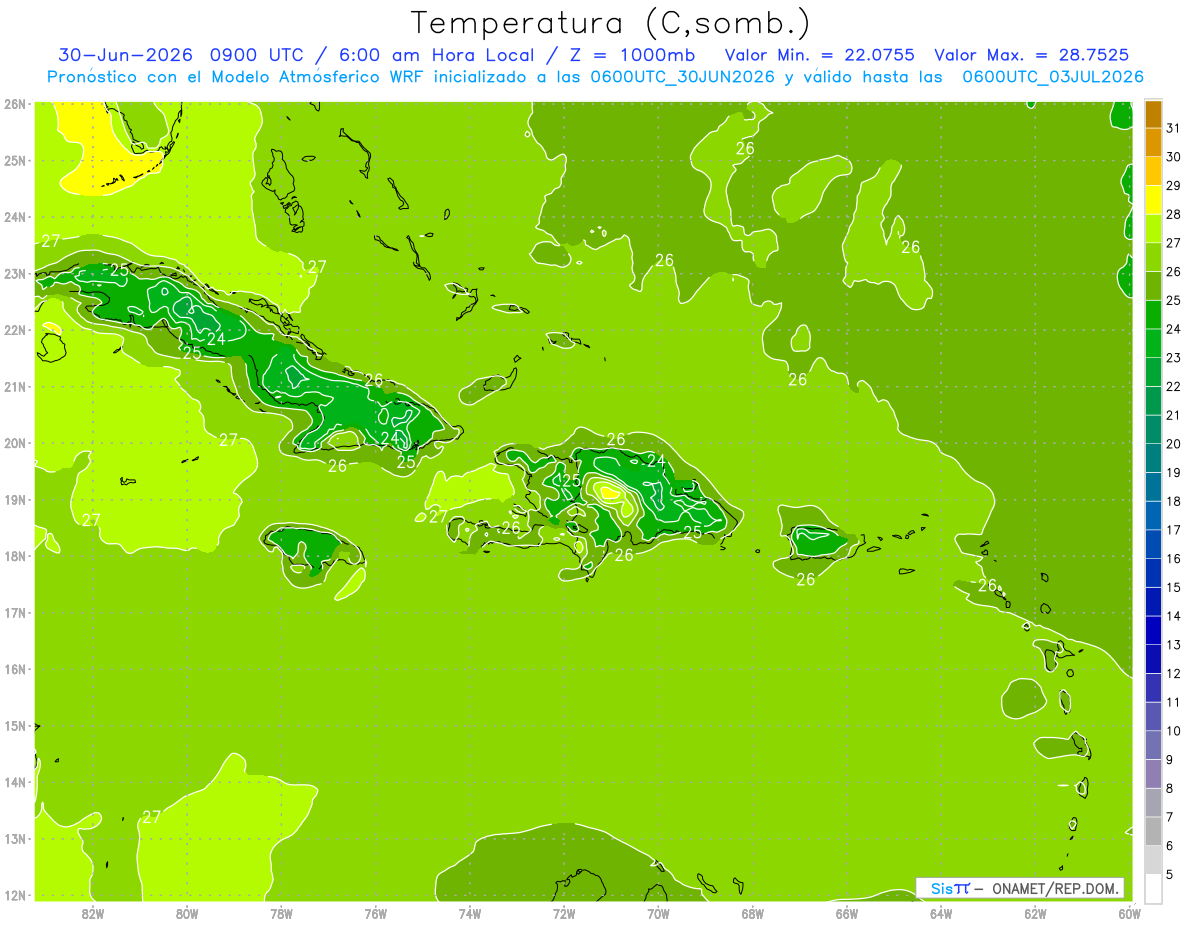Click the white colorbar segment below 5
This screenshot has height=927, width=1200.
1153,888
